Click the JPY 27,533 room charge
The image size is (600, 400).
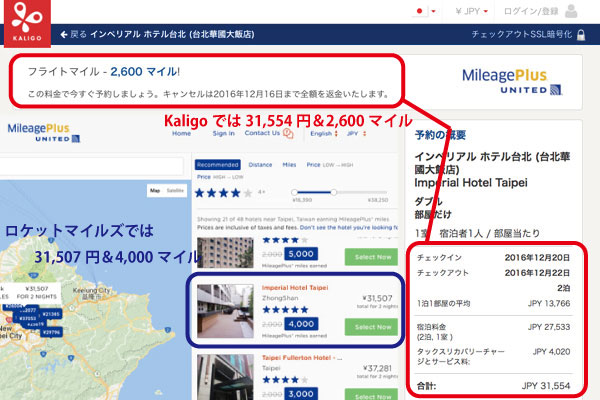click(549, 327)
